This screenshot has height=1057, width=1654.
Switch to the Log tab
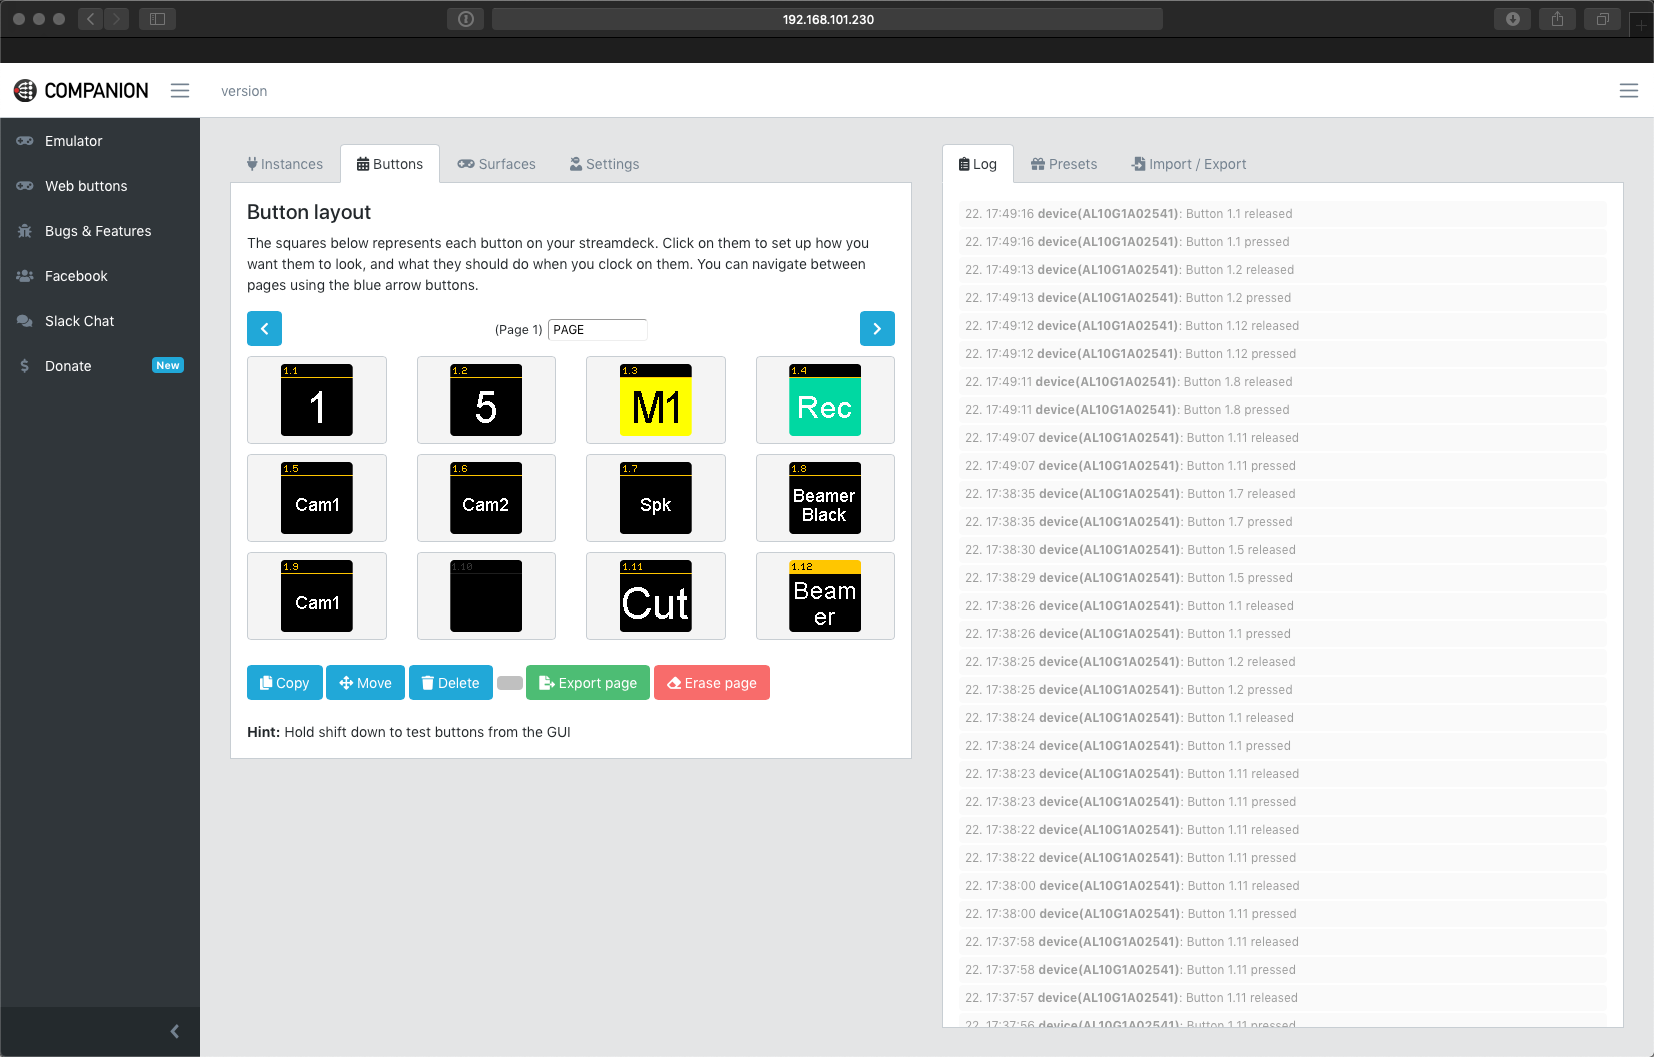click(x=978, y=164)
